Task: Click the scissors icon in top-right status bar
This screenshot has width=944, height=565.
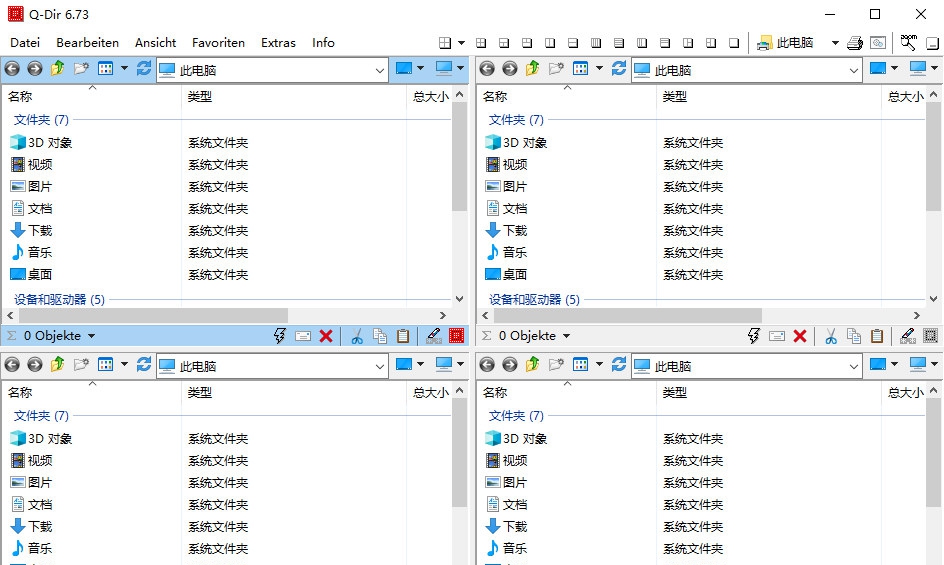Action: (x=831, y=336)
